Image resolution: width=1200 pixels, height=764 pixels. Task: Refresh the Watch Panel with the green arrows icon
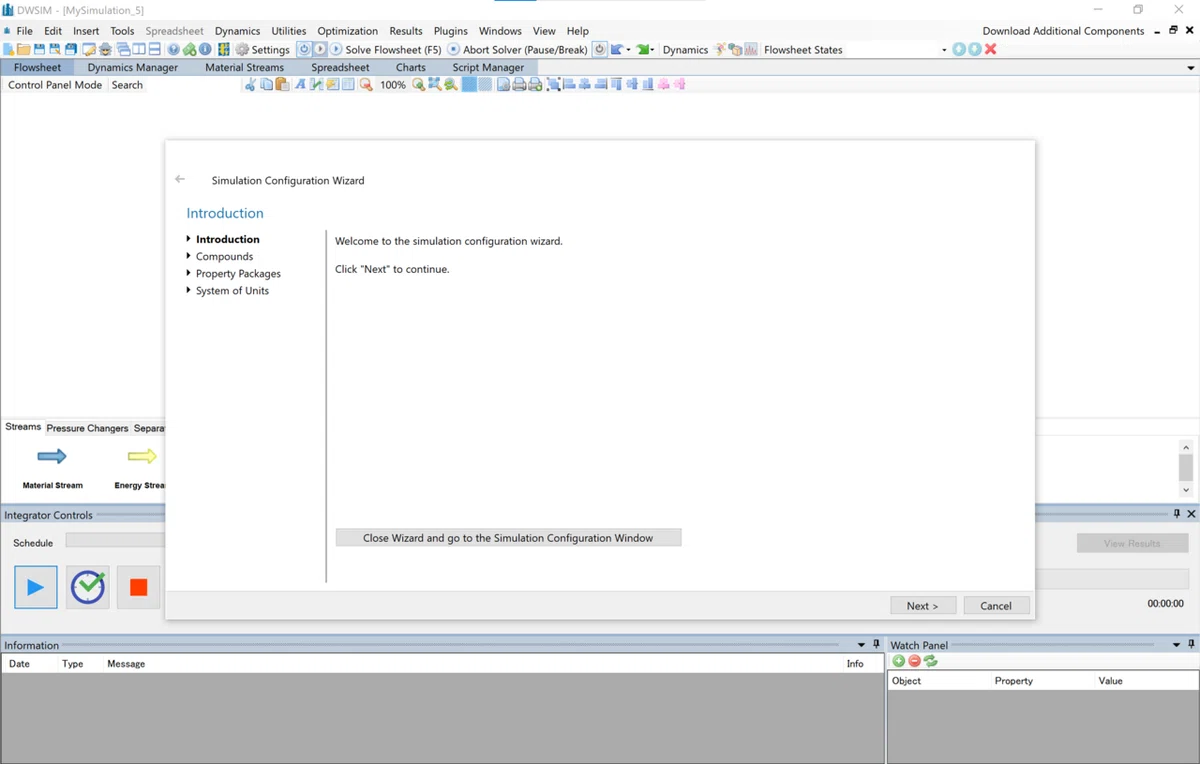point(931,661)
